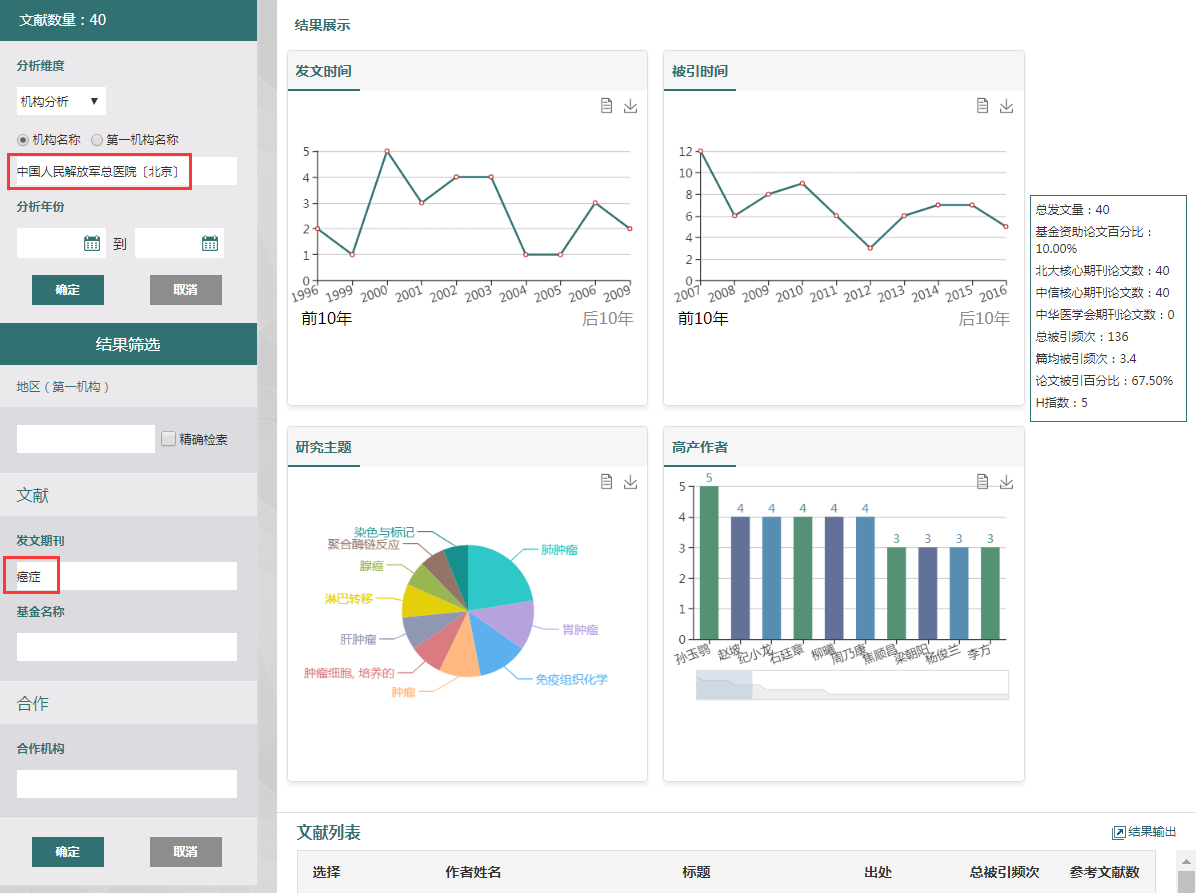The image size is (1196, 893).
Task: Click the 合作机构 input field
Action: pyautogui.click(x=127, y=784)
